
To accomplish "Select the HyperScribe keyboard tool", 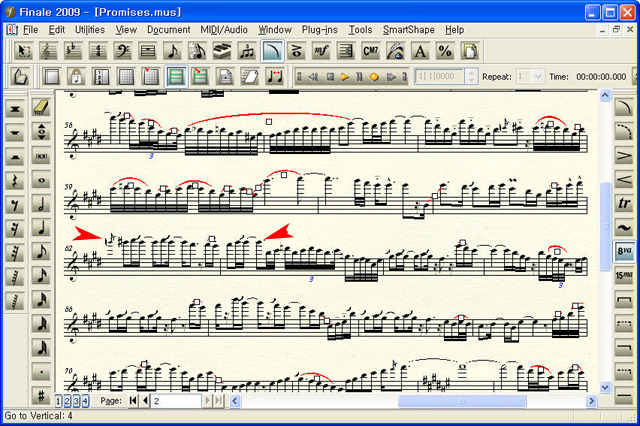I will click(x=222, y=51).
